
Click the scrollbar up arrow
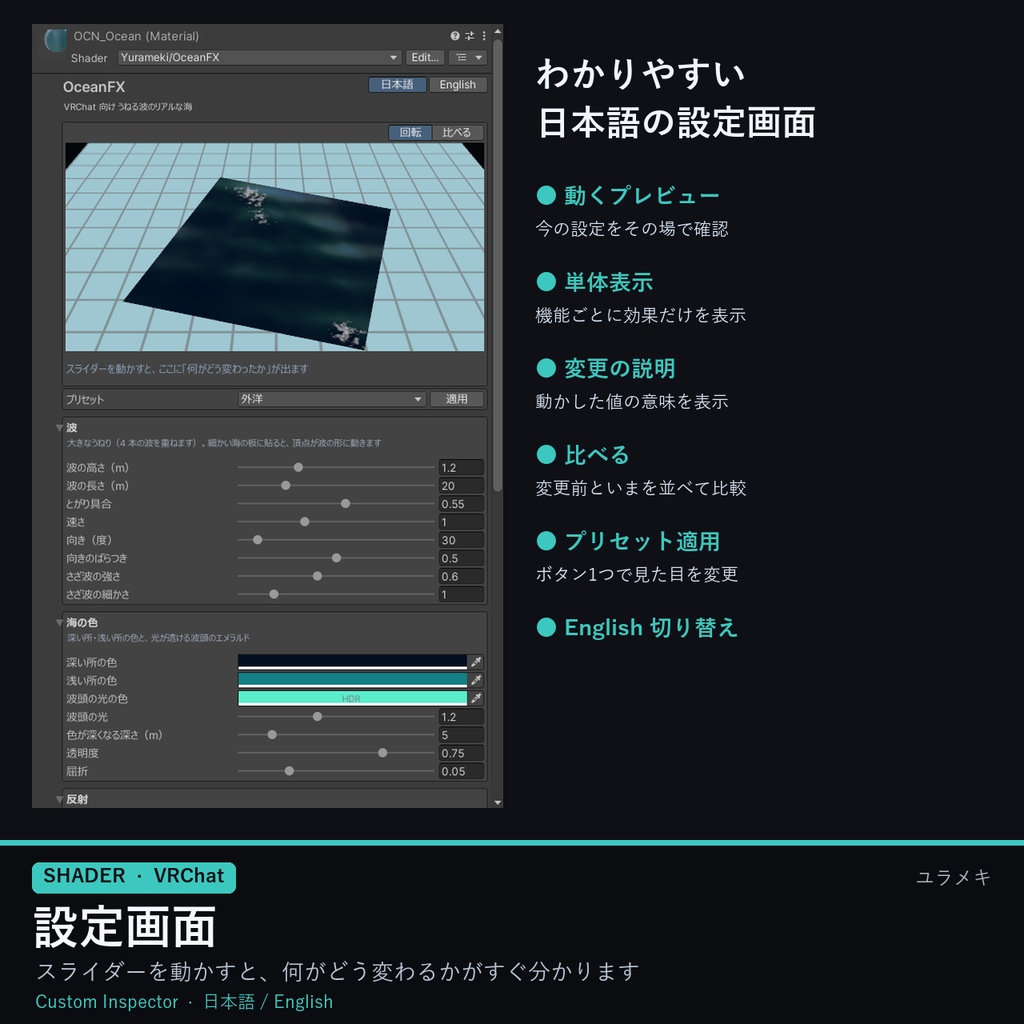coord(498,31)
